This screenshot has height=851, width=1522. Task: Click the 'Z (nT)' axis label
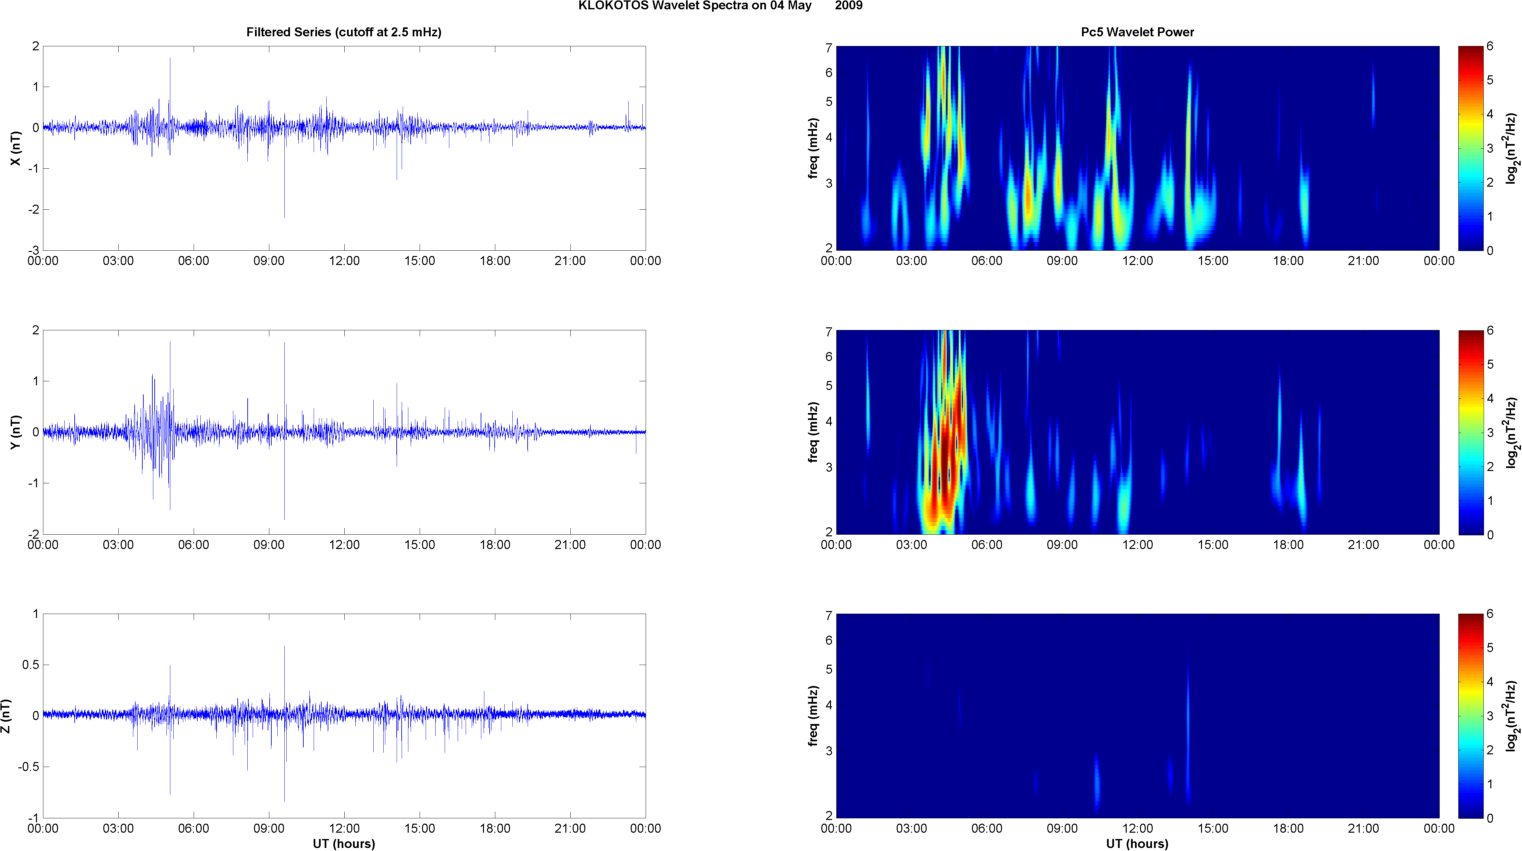8,716
